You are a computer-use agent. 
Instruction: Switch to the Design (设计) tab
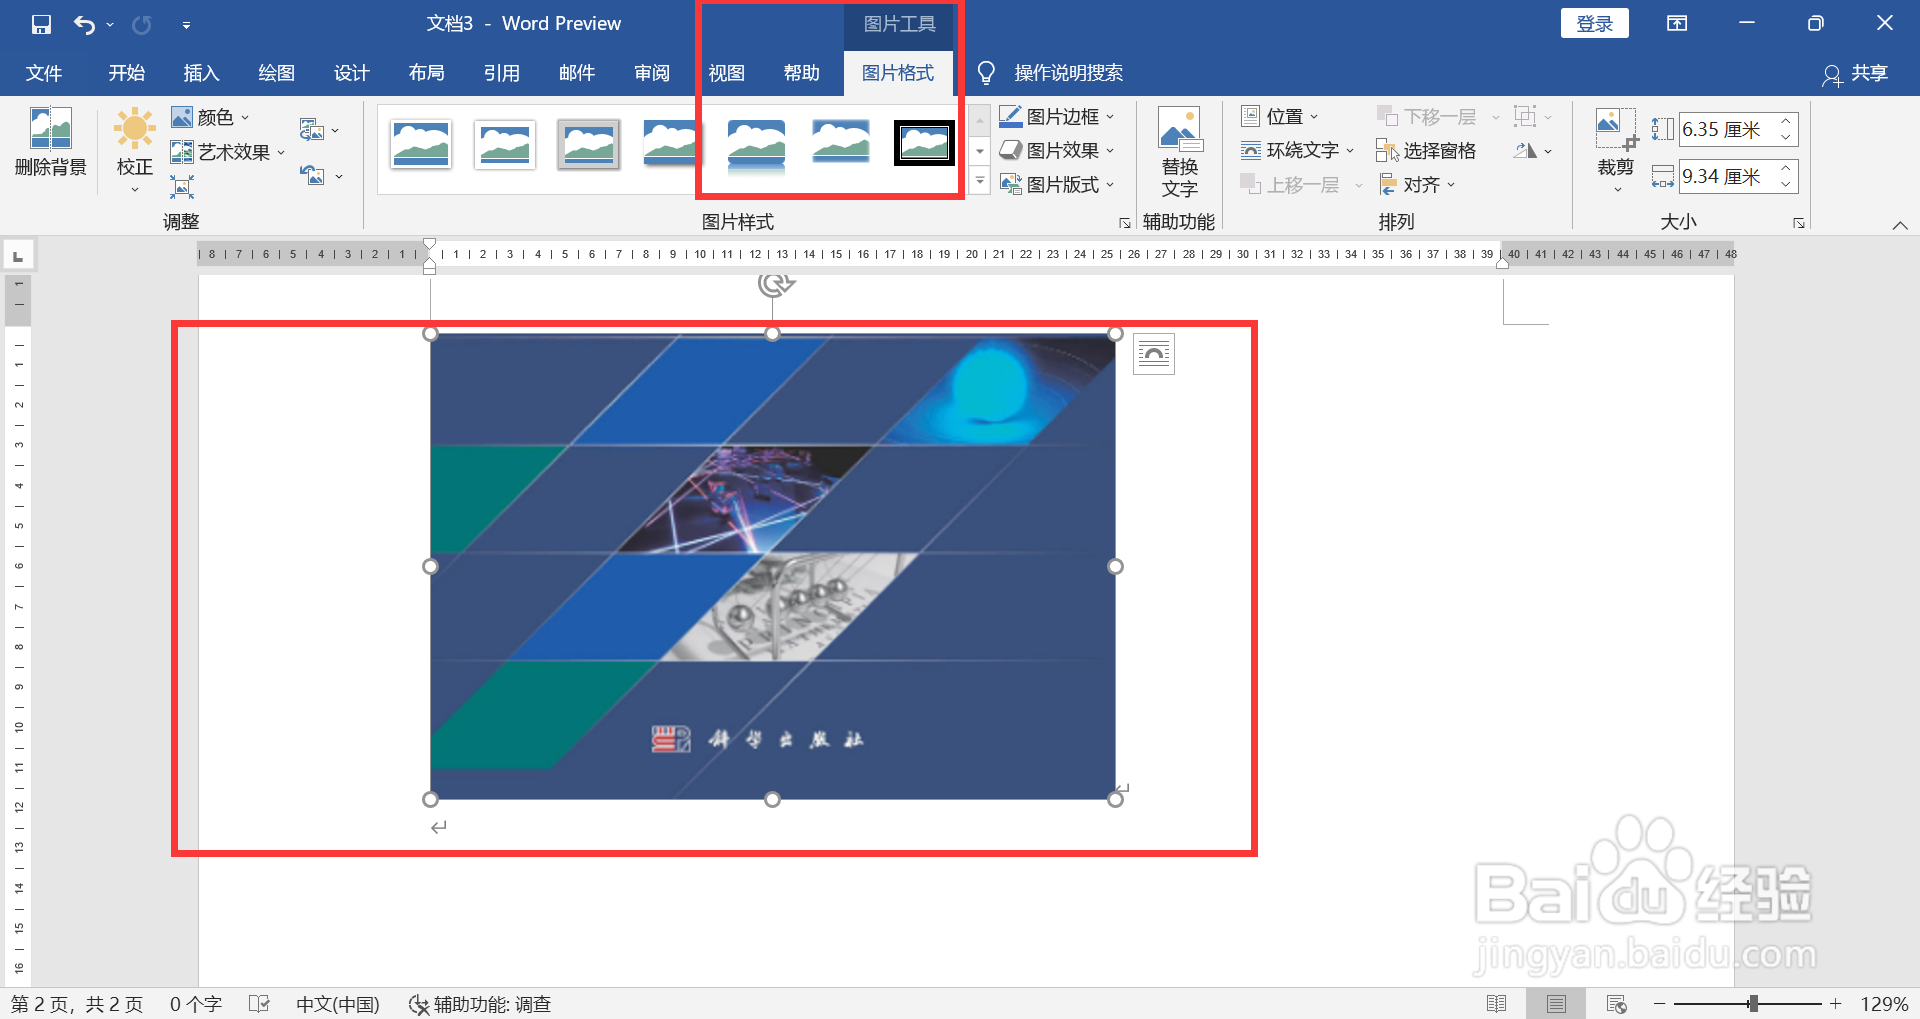click(351, 73)
